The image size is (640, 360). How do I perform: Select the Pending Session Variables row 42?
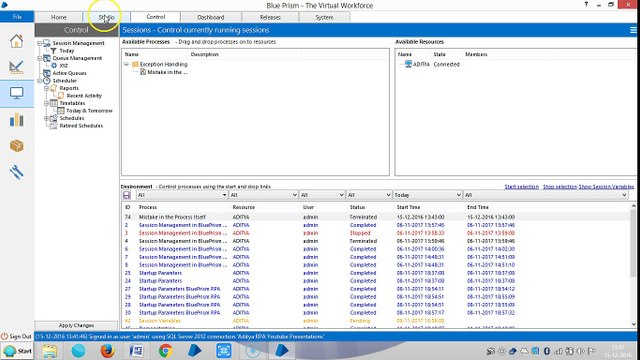[x=376, y=321]
